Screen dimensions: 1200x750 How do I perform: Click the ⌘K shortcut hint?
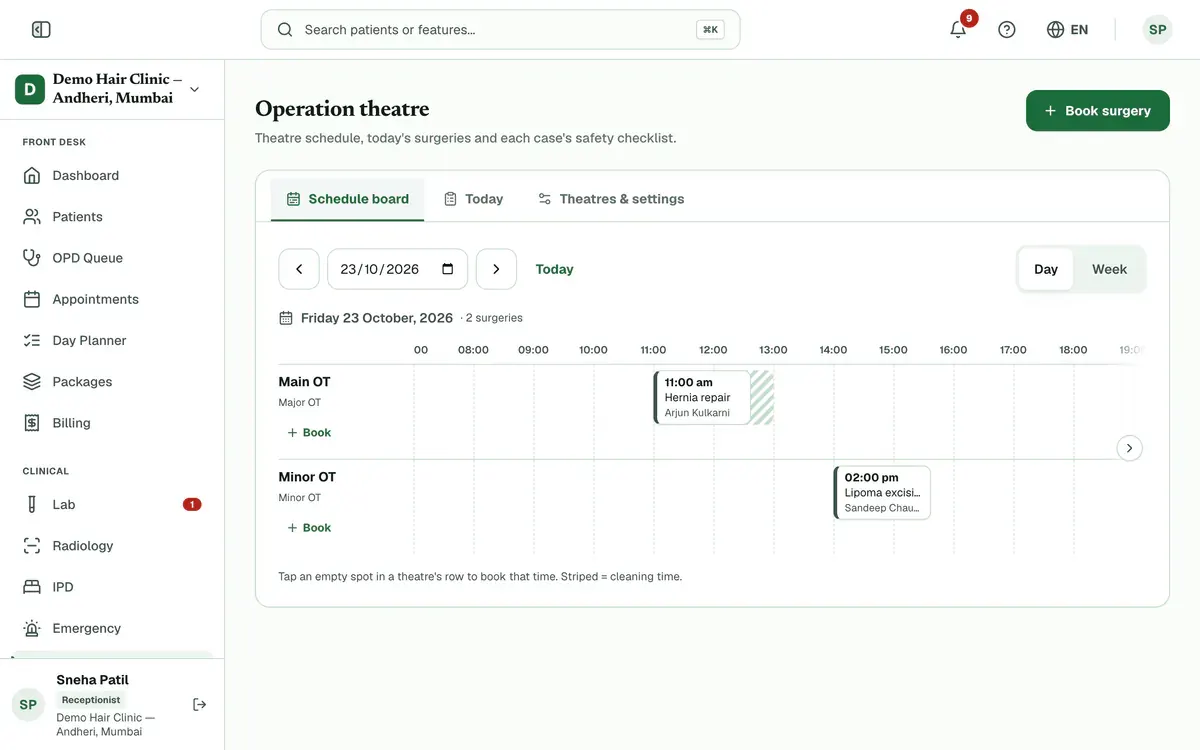710,30
